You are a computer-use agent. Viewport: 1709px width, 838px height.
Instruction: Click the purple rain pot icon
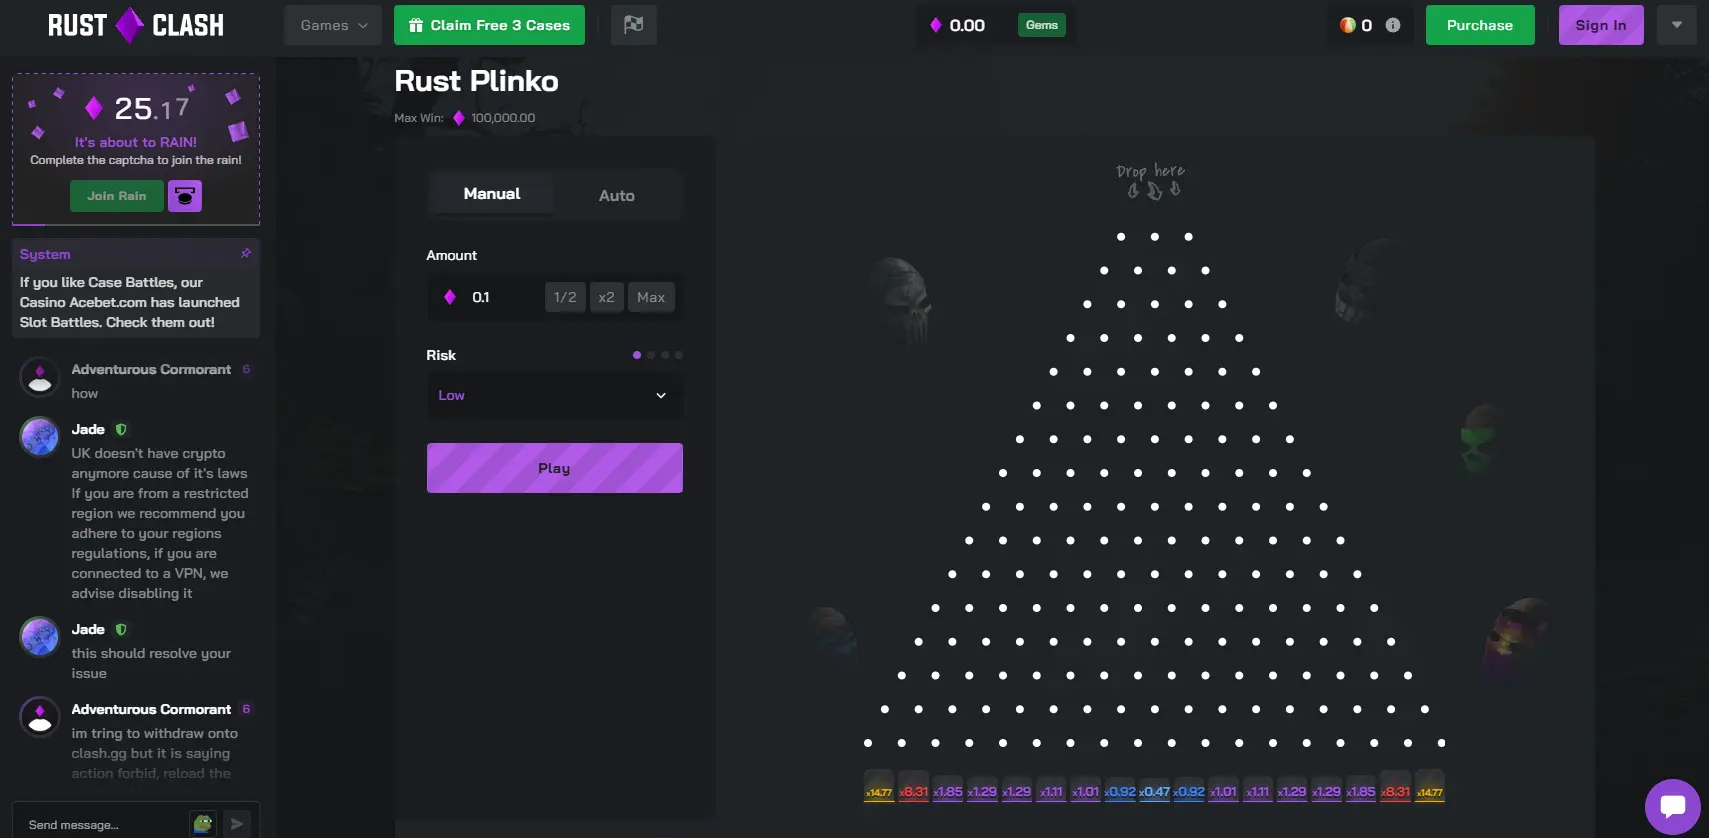coord(185,196)
